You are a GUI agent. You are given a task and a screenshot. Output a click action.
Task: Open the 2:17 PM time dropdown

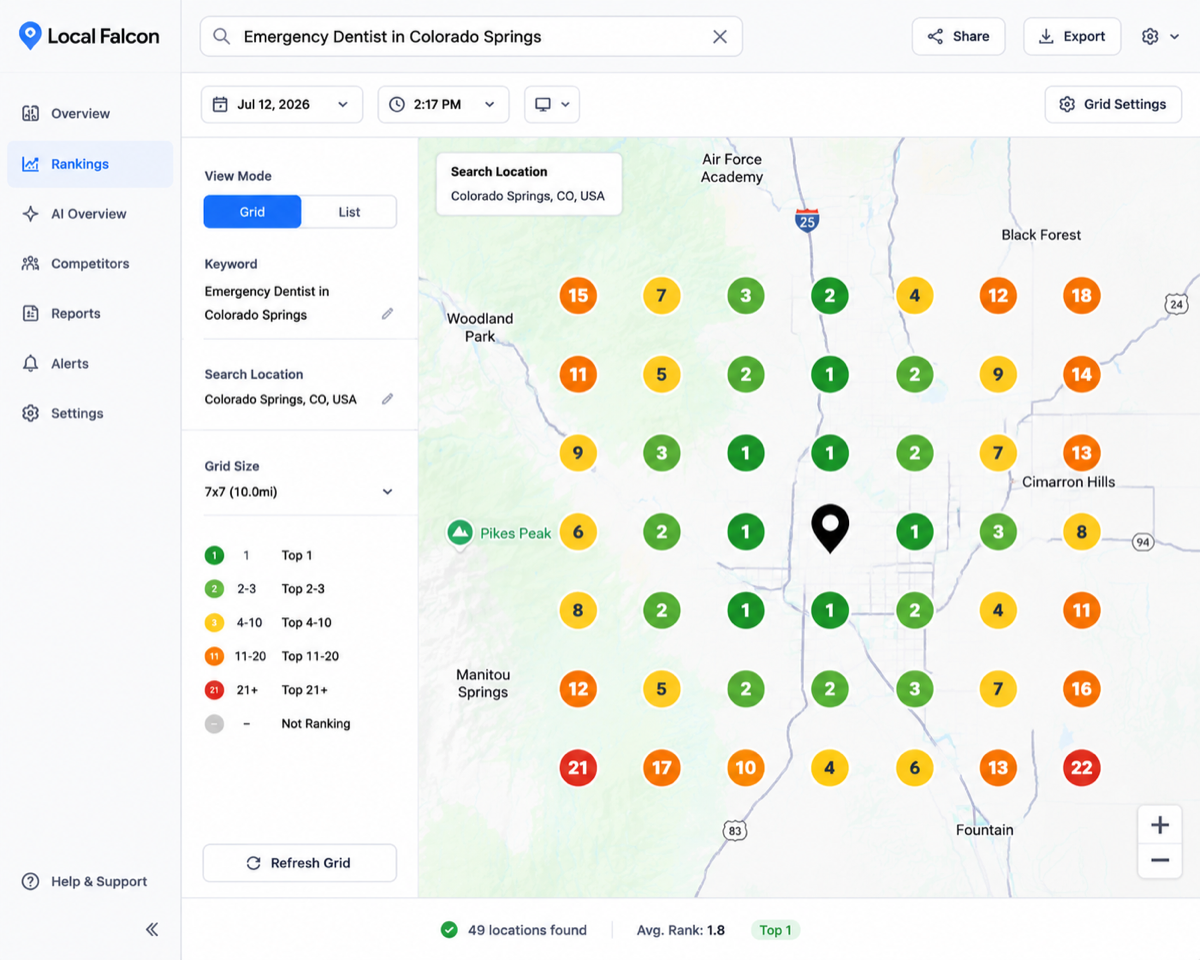pos(443,104)
